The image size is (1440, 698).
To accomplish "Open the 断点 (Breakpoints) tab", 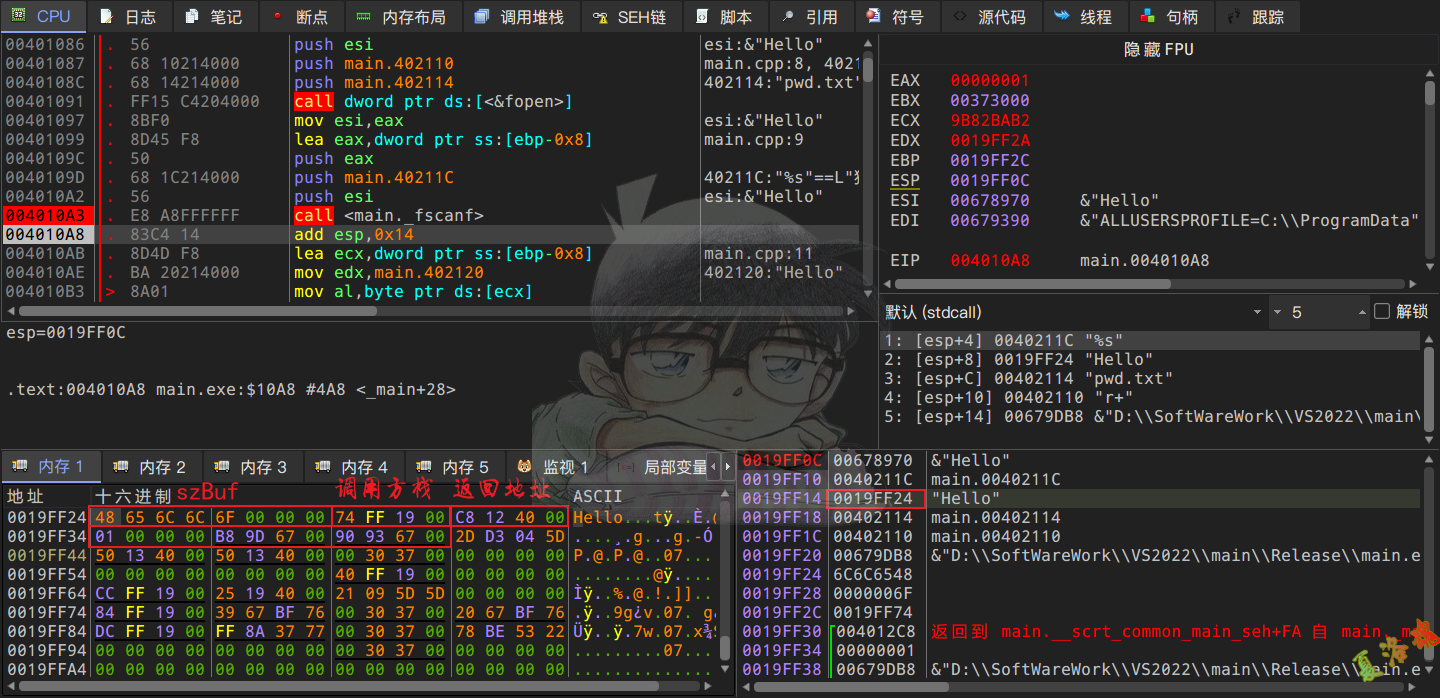I will coord(301,17).
